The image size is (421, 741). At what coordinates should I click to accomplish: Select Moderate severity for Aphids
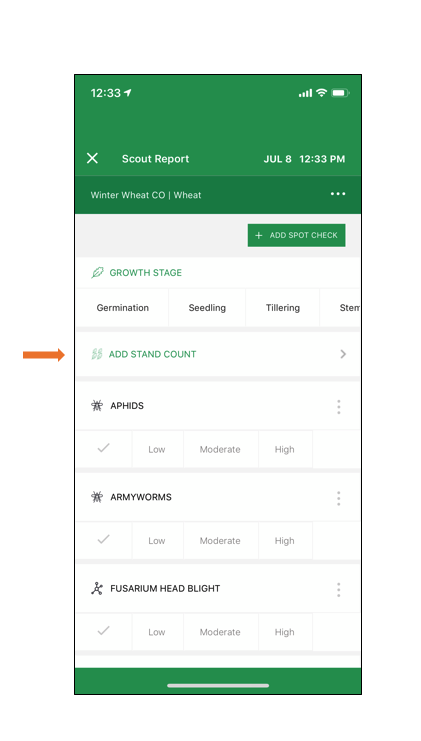coord(220,449)
